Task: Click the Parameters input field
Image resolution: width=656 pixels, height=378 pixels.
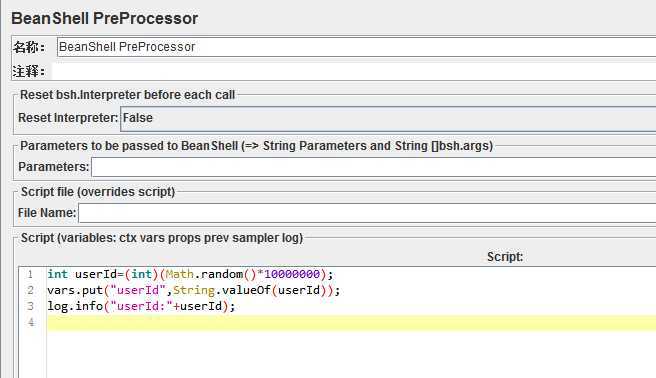Action: click(x=373, y=167)
